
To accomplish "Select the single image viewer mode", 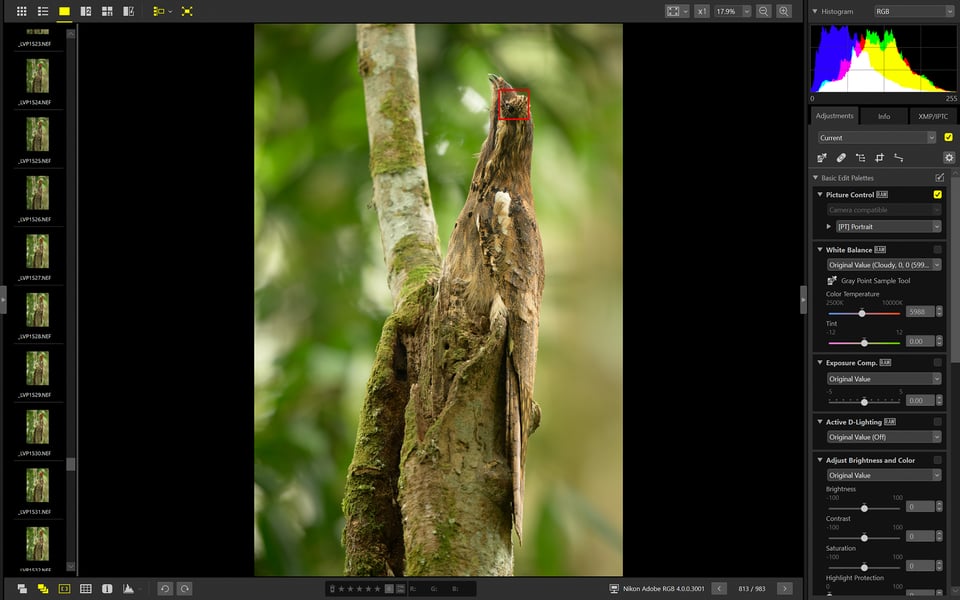I will point(64,11).
